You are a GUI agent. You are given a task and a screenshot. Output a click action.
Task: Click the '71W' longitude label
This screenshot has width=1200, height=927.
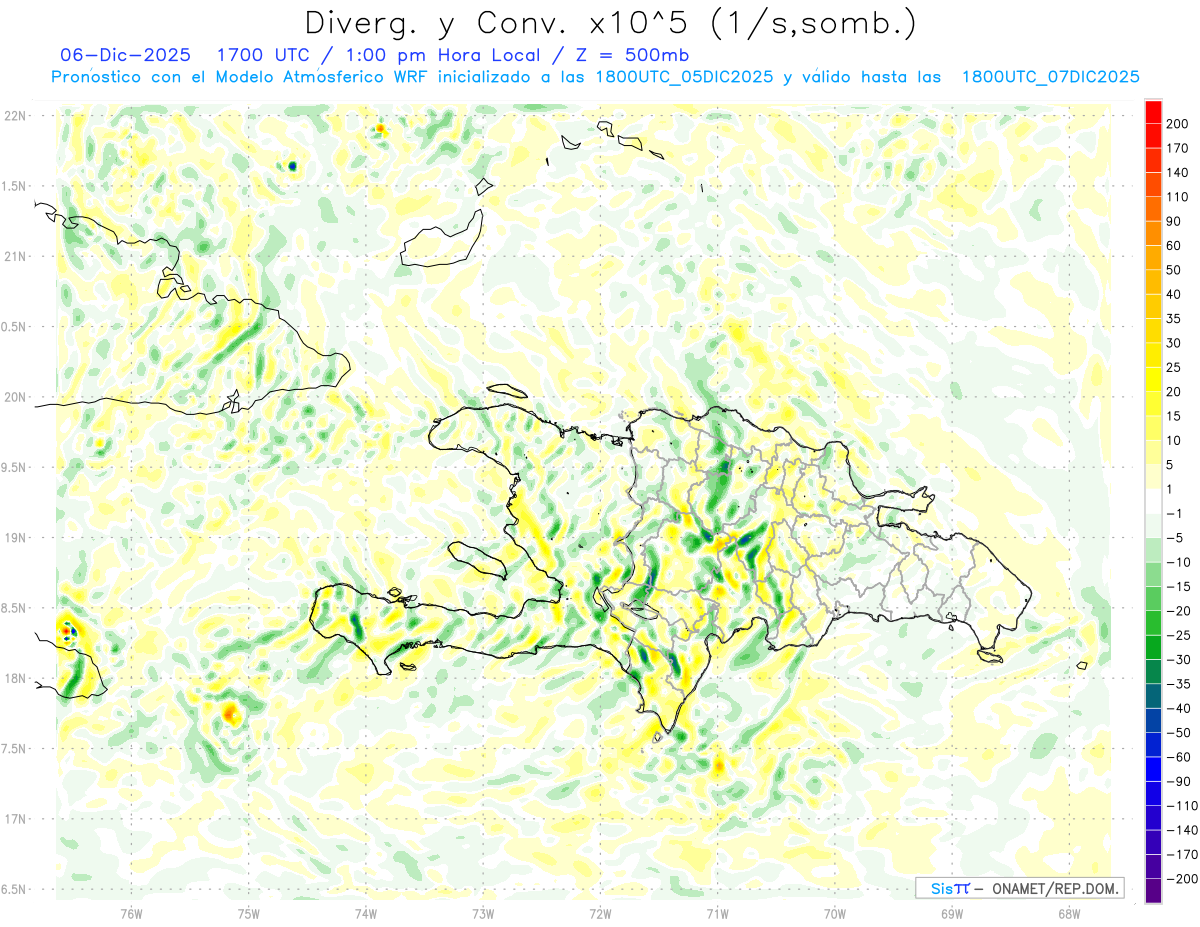click(x=716, y=914)
